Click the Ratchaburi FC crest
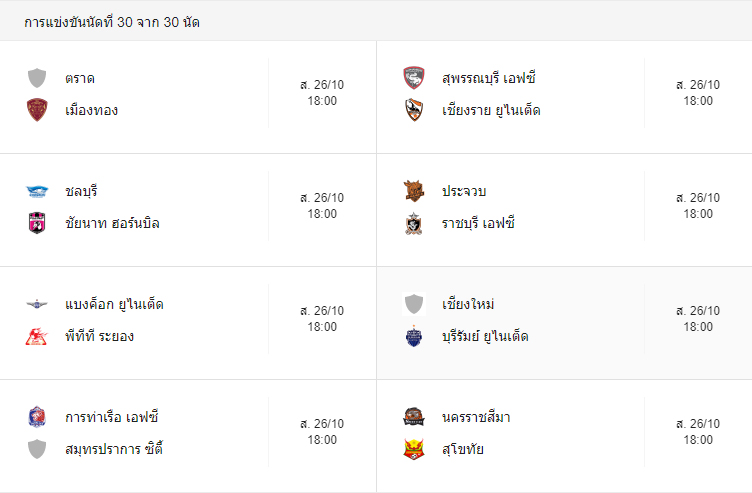Image resolution: width=752 pixels, height=493 pixels. (x=413, y=223)
